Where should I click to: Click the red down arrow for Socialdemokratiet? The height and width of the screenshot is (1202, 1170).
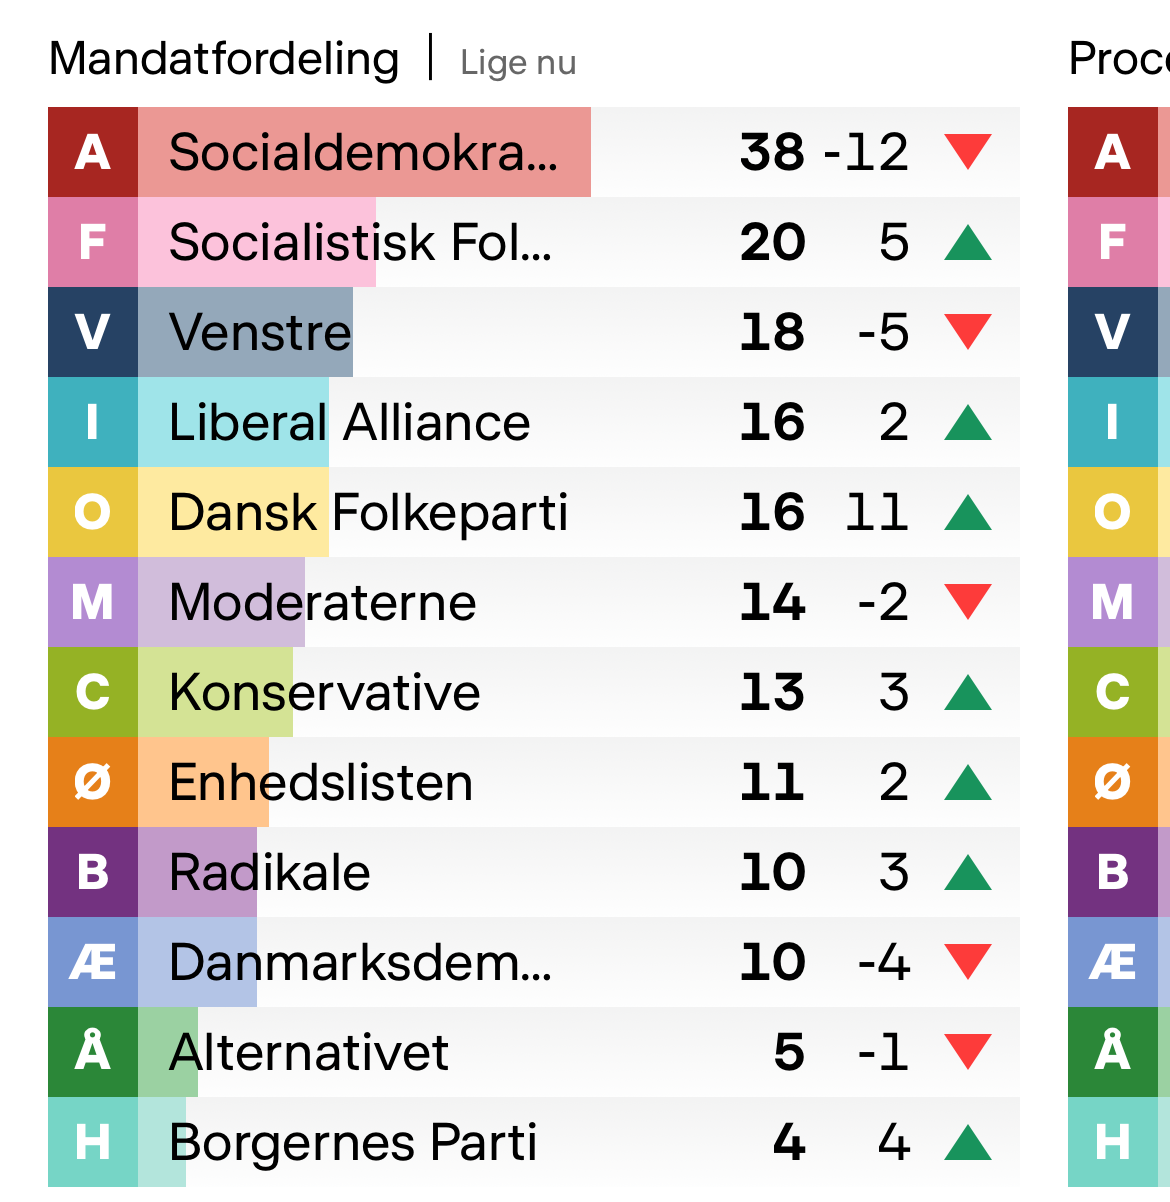pyautogui.click(x=967, y=152)
